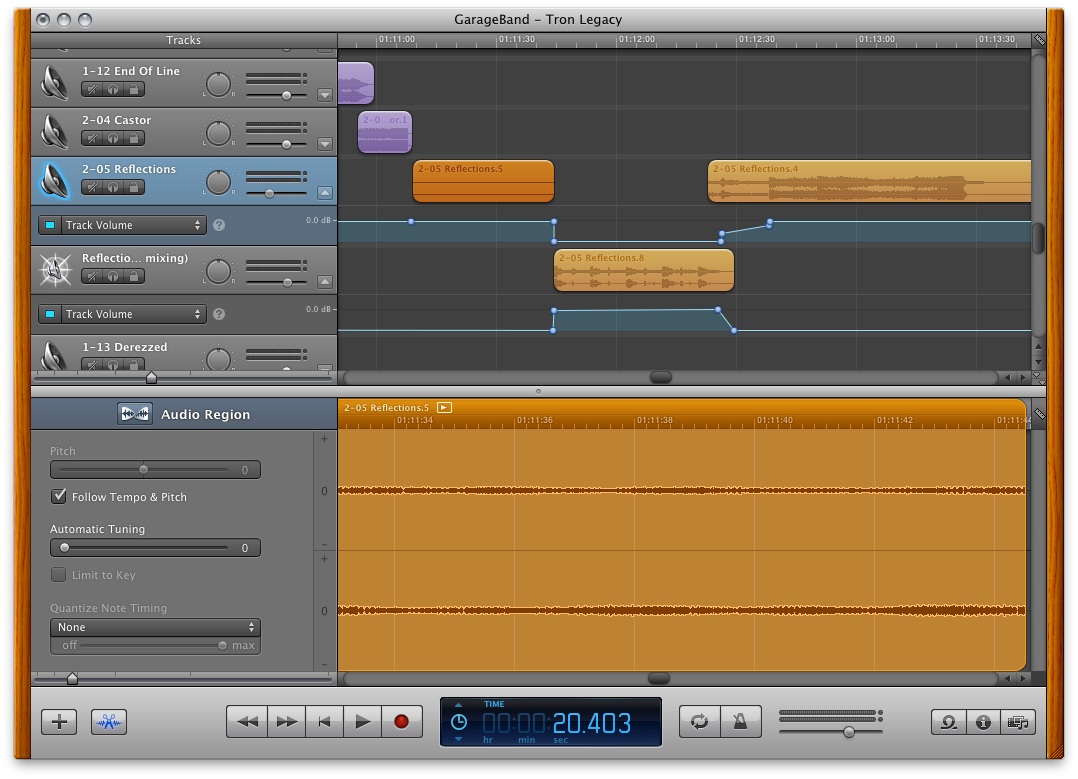The width and height of the screenshot is (1078, 779).
Task: Click the pan knob of Reflectio... mixing) track
Action: (x=219, y=272)
